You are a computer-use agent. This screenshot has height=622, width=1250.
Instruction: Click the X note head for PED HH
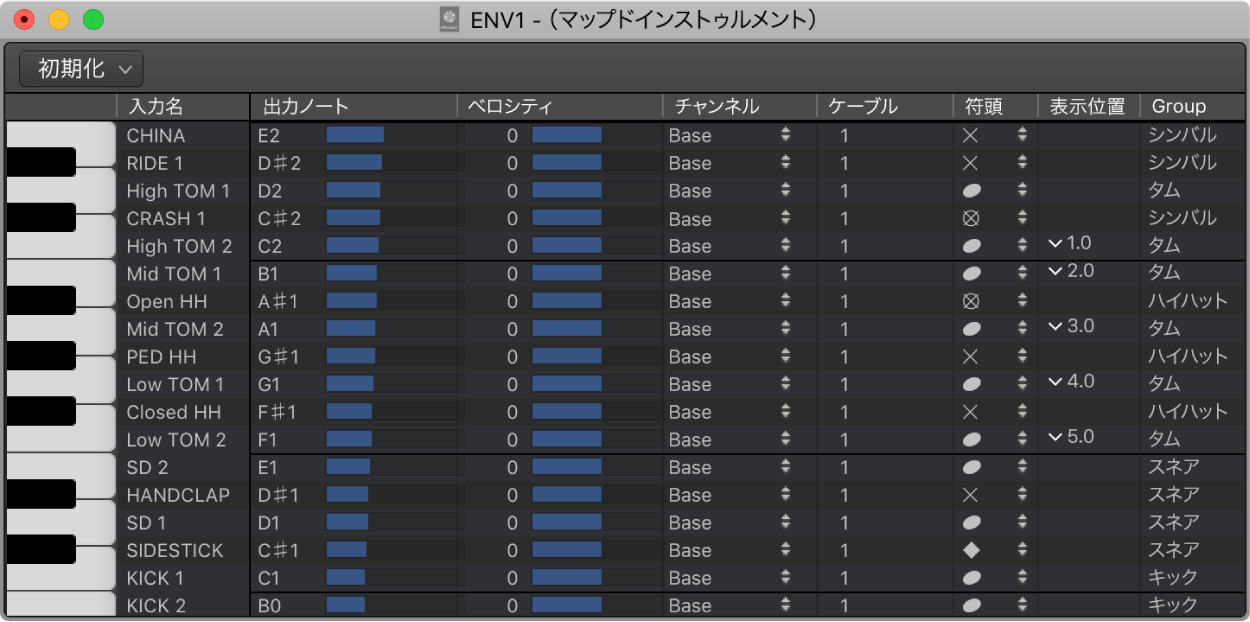point(969,357)
